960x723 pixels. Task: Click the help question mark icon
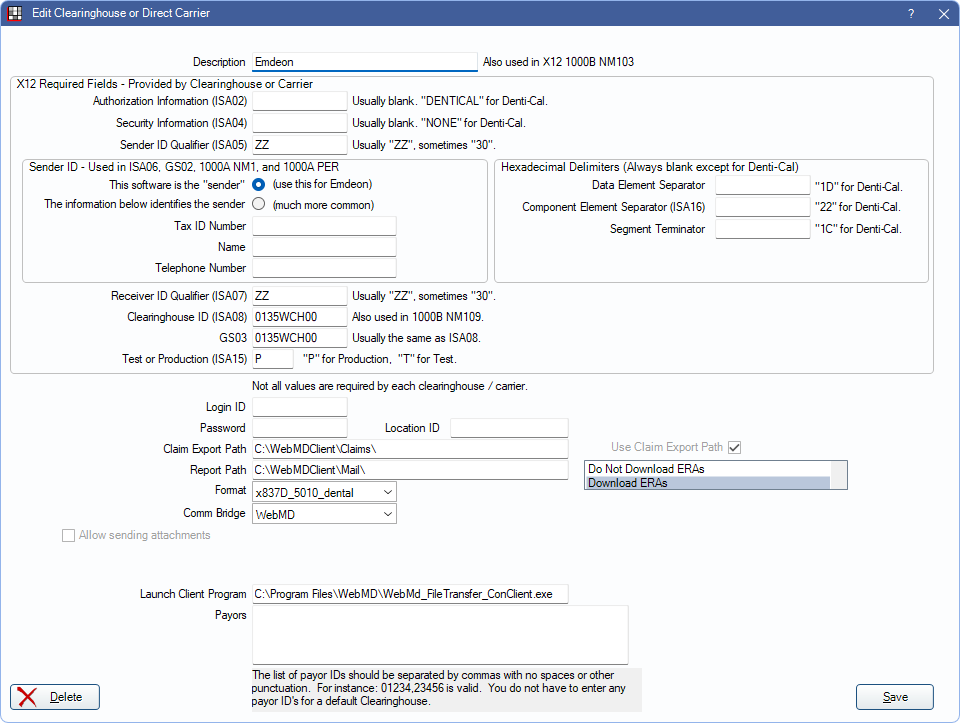point(910,14)
